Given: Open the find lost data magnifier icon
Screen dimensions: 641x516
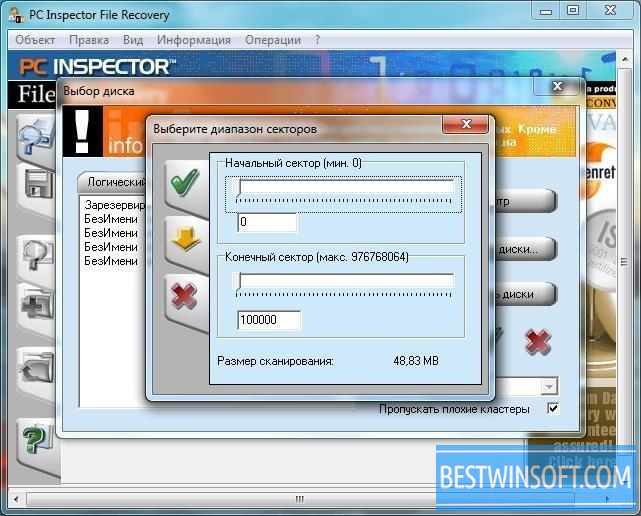Looking at the screenshot, I should (37, 137).
